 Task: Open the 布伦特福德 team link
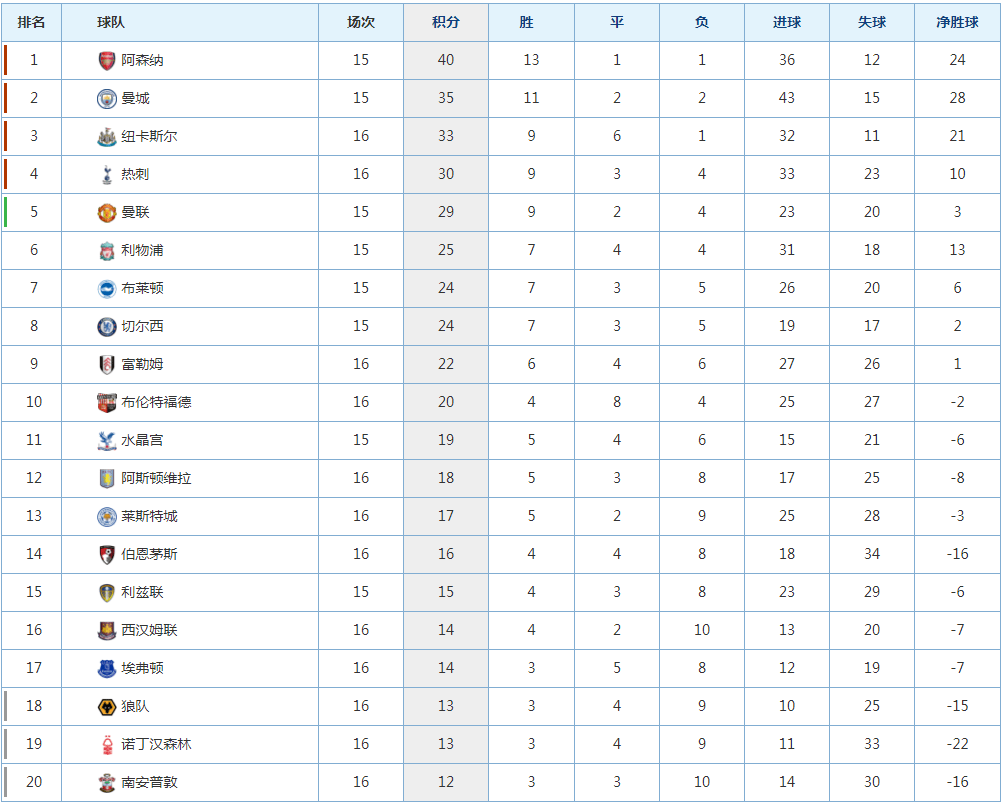156,402
